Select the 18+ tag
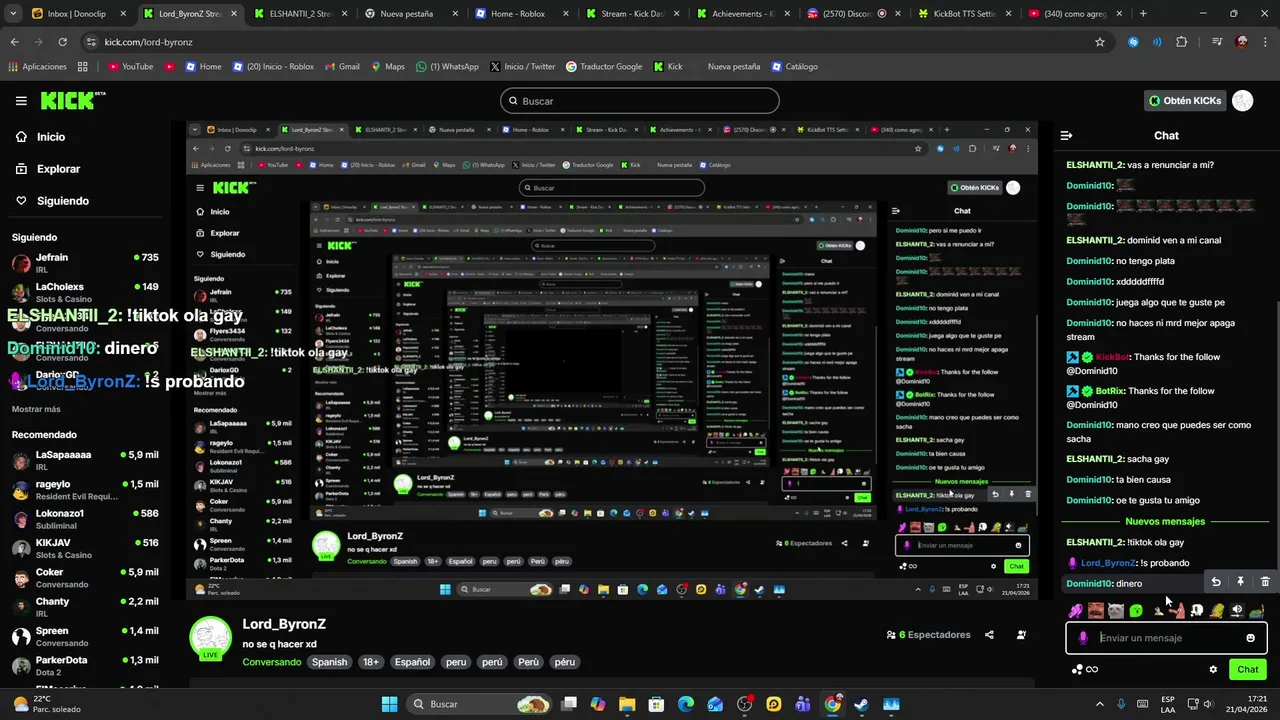1280x720 pixels. [x=370, y=662]
